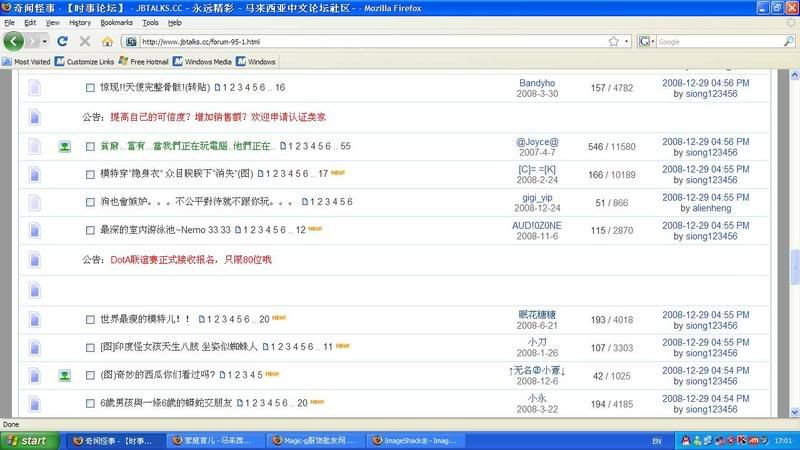Tick the checkbox for the 194 / 4185 thread
The height and width of the screenshot is (450, 800).
pos(90,403)
